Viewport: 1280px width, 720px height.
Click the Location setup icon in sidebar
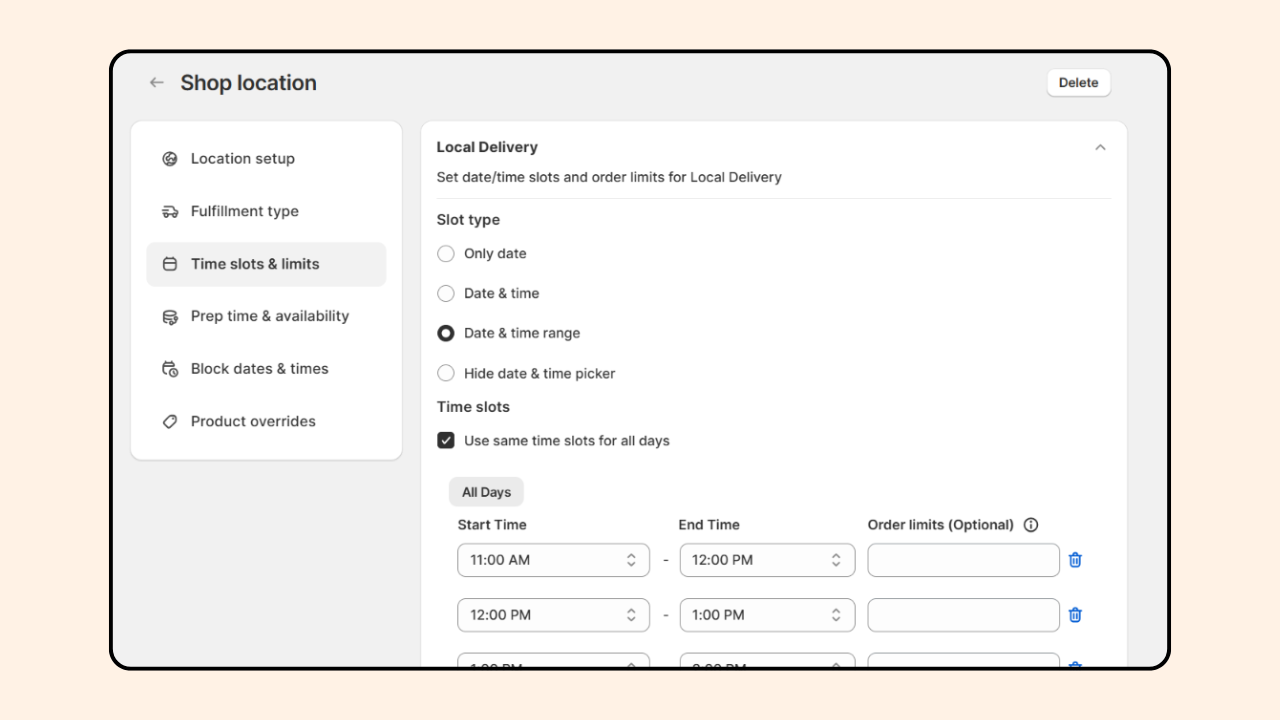(170, 159)
